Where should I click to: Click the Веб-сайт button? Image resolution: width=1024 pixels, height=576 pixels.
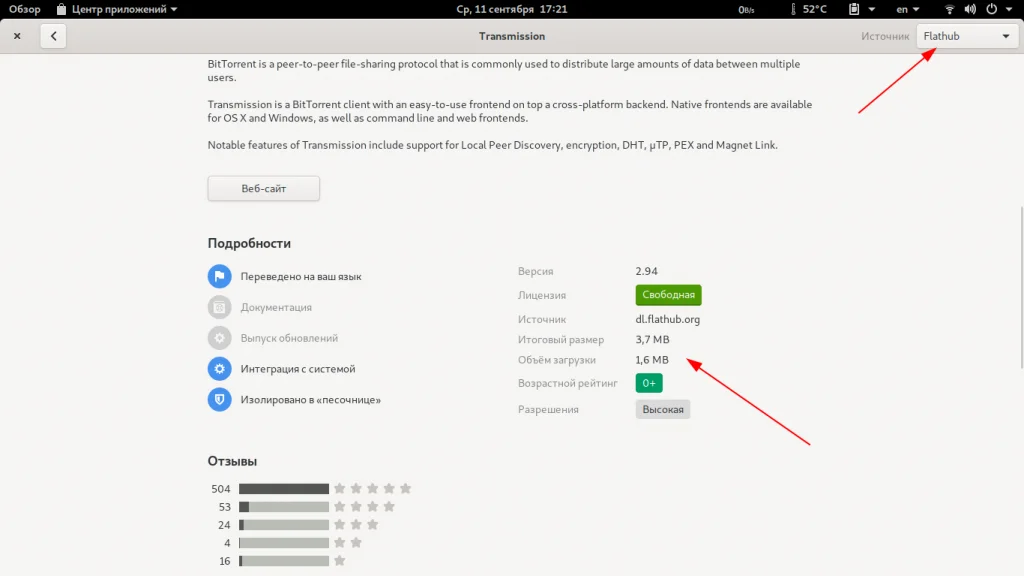[x=264, y=188]
